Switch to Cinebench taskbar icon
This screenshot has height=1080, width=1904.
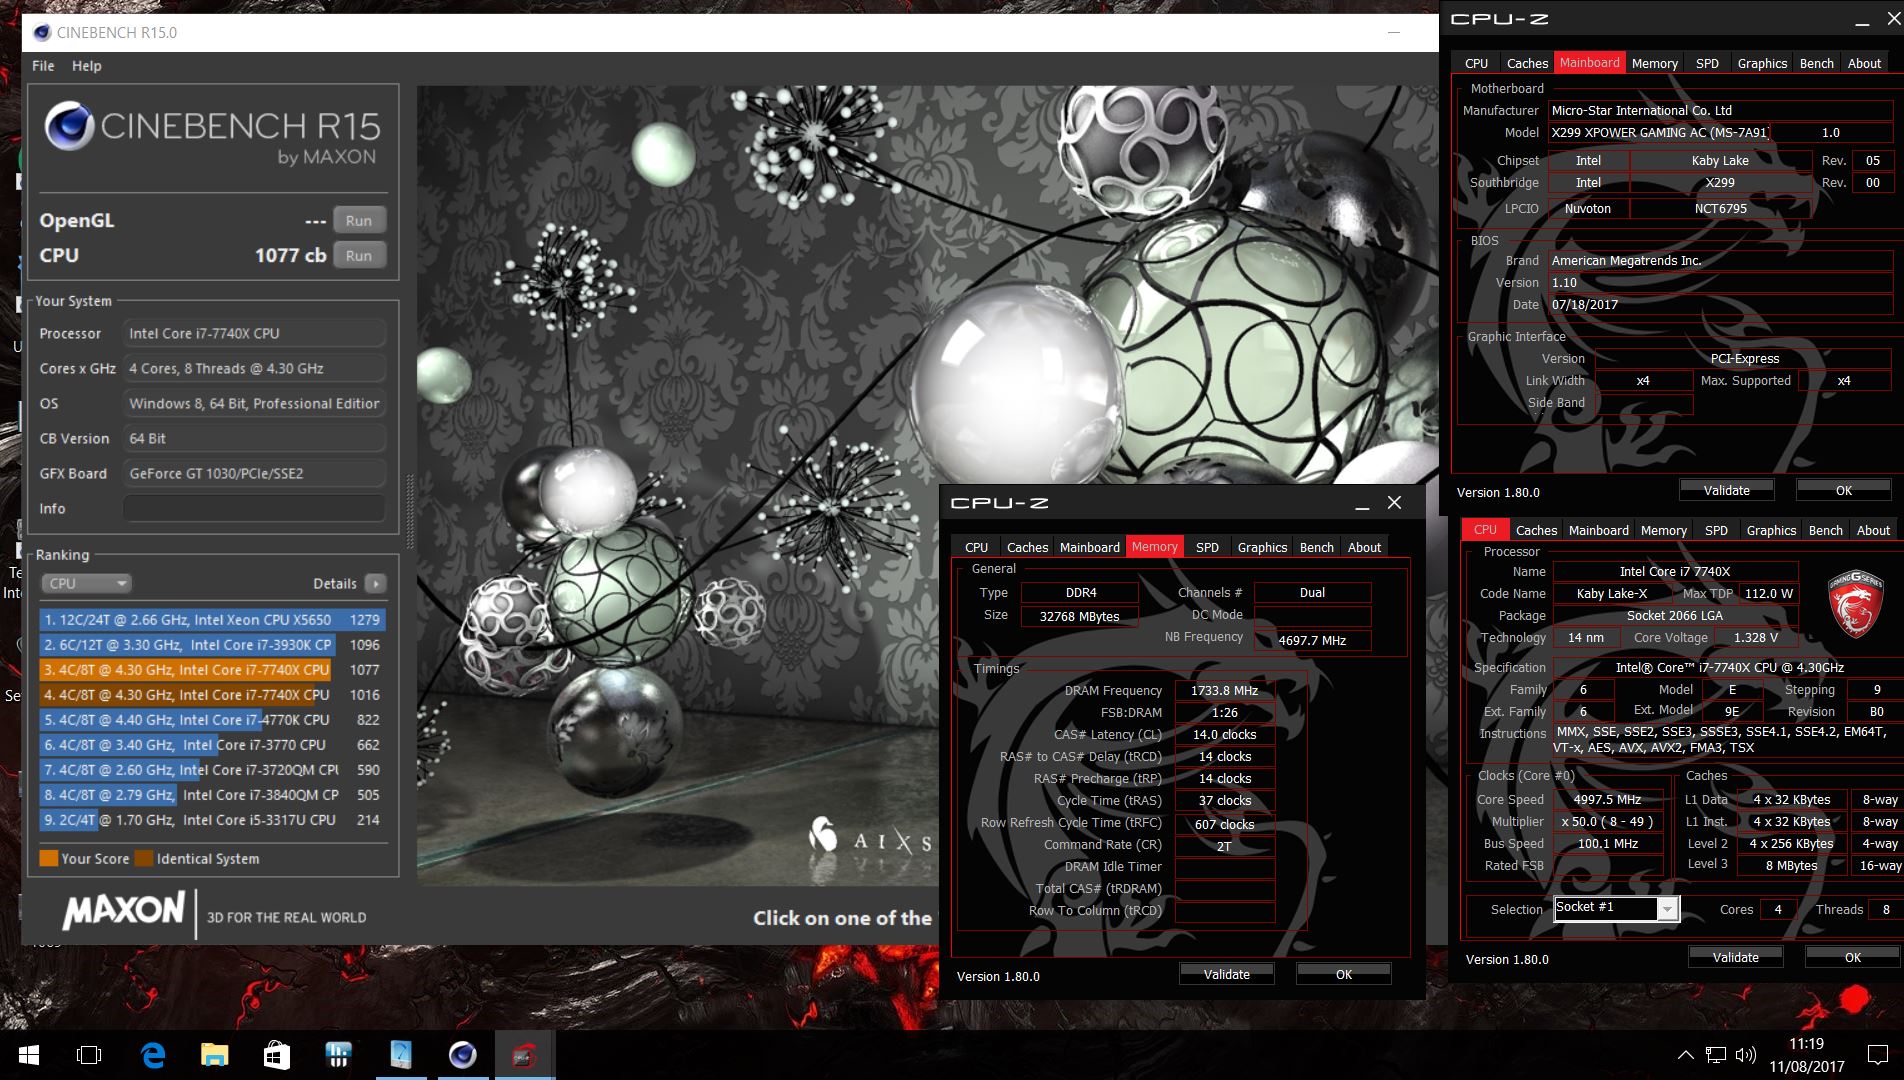point(462,1055)
